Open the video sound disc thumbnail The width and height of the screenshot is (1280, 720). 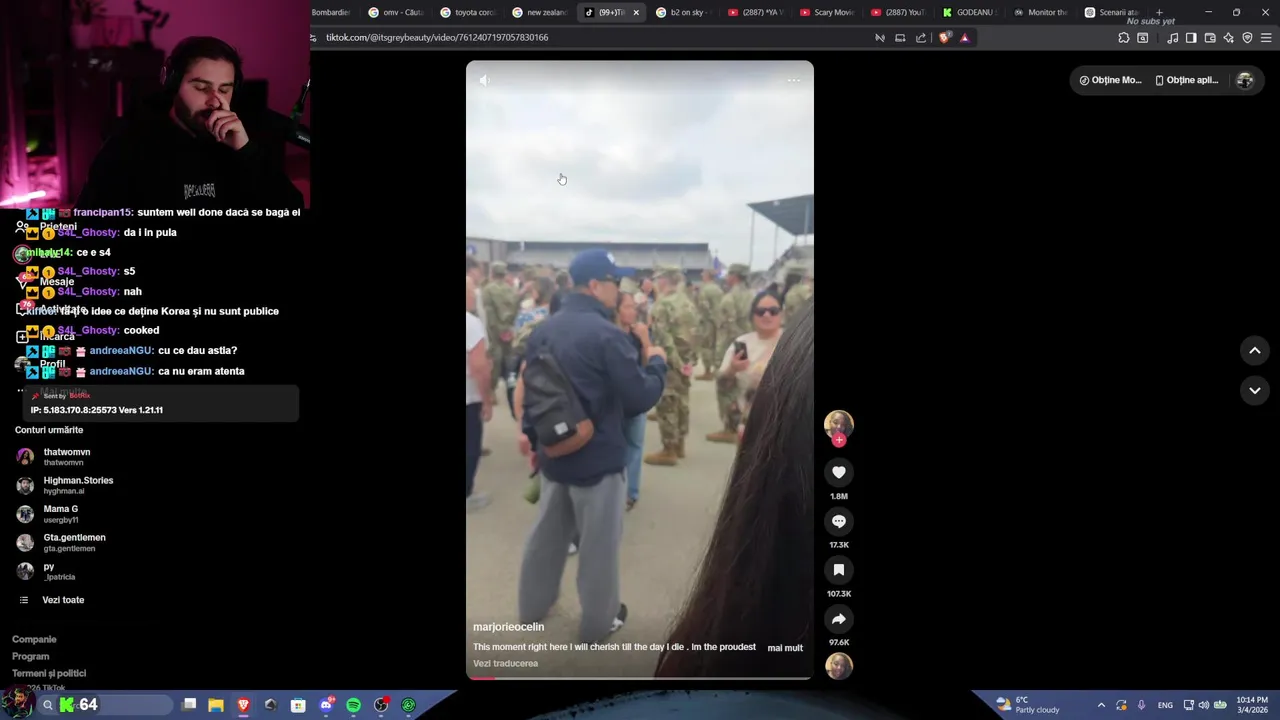click(839, 666)
